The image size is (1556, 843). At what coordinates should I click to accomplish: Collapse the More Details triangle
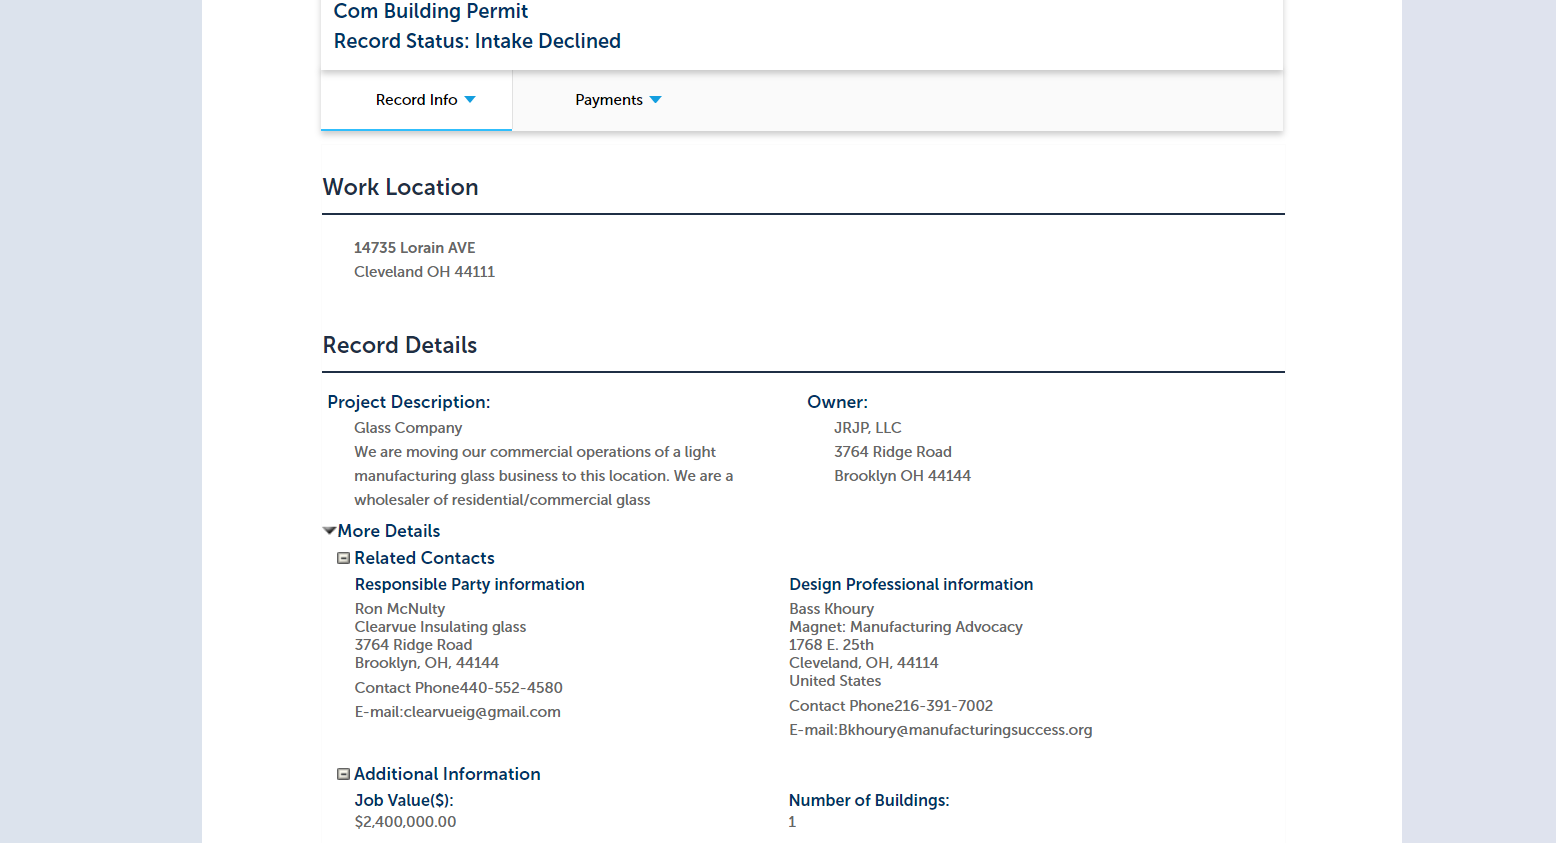329,531
